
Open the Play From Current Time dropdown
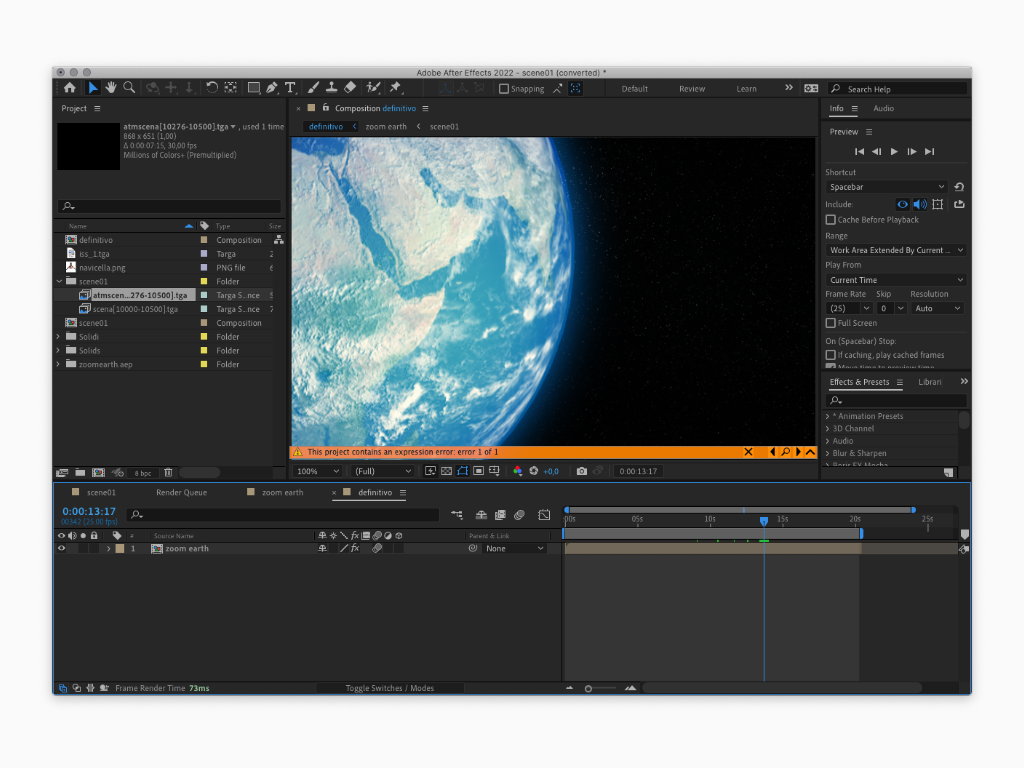[x=895, y=280]
